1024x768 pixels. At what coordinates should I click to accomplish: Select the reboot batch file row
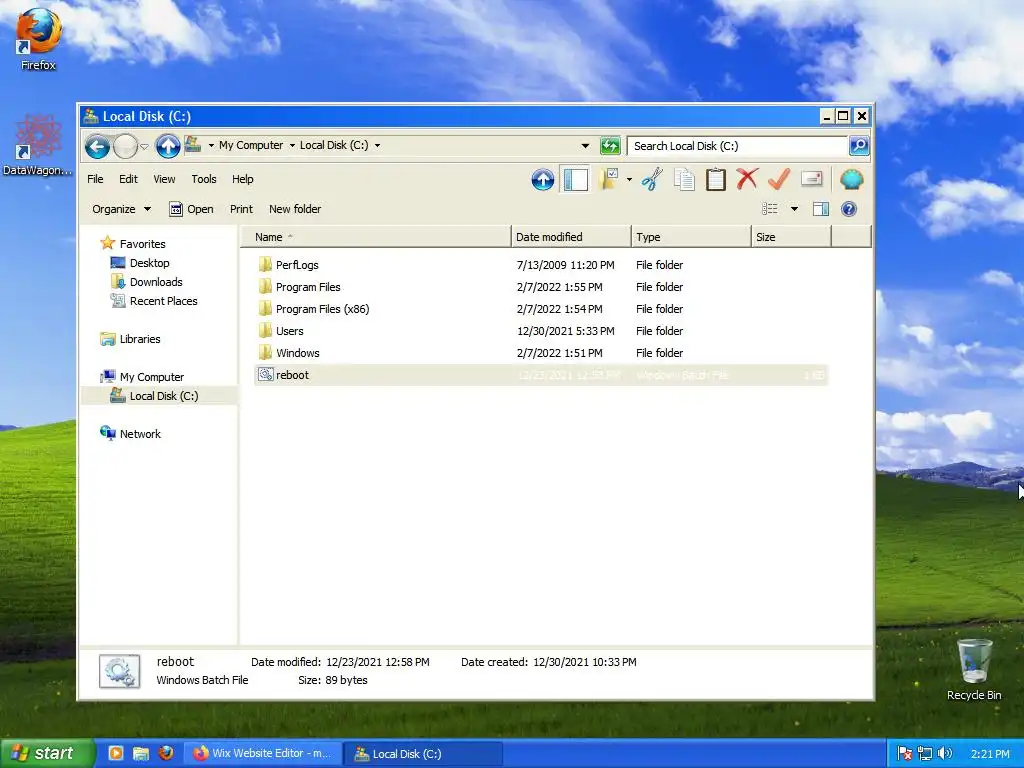(x=541, y=375)
